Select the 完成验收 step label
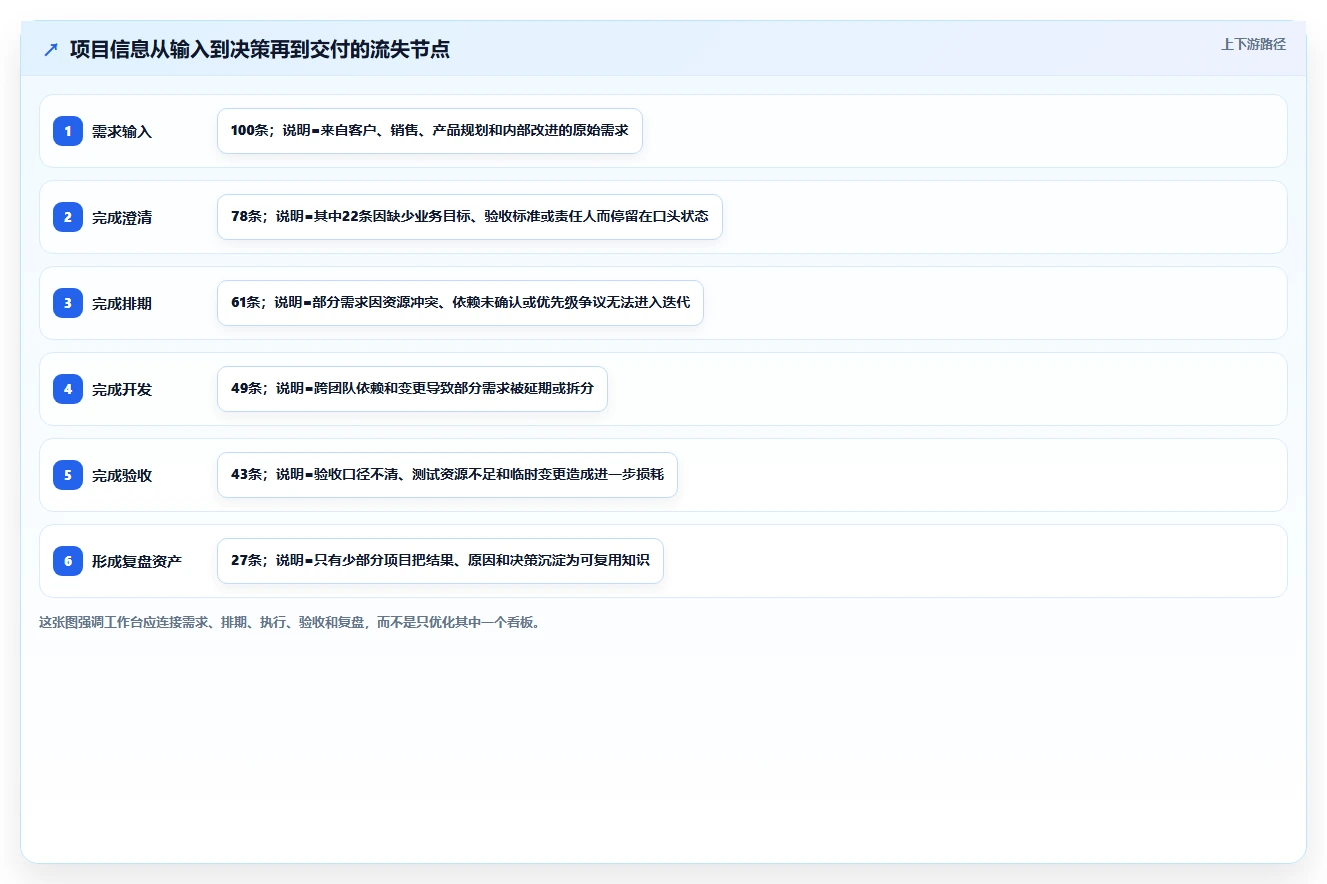 pyautogui.click(x=122, y=475)
